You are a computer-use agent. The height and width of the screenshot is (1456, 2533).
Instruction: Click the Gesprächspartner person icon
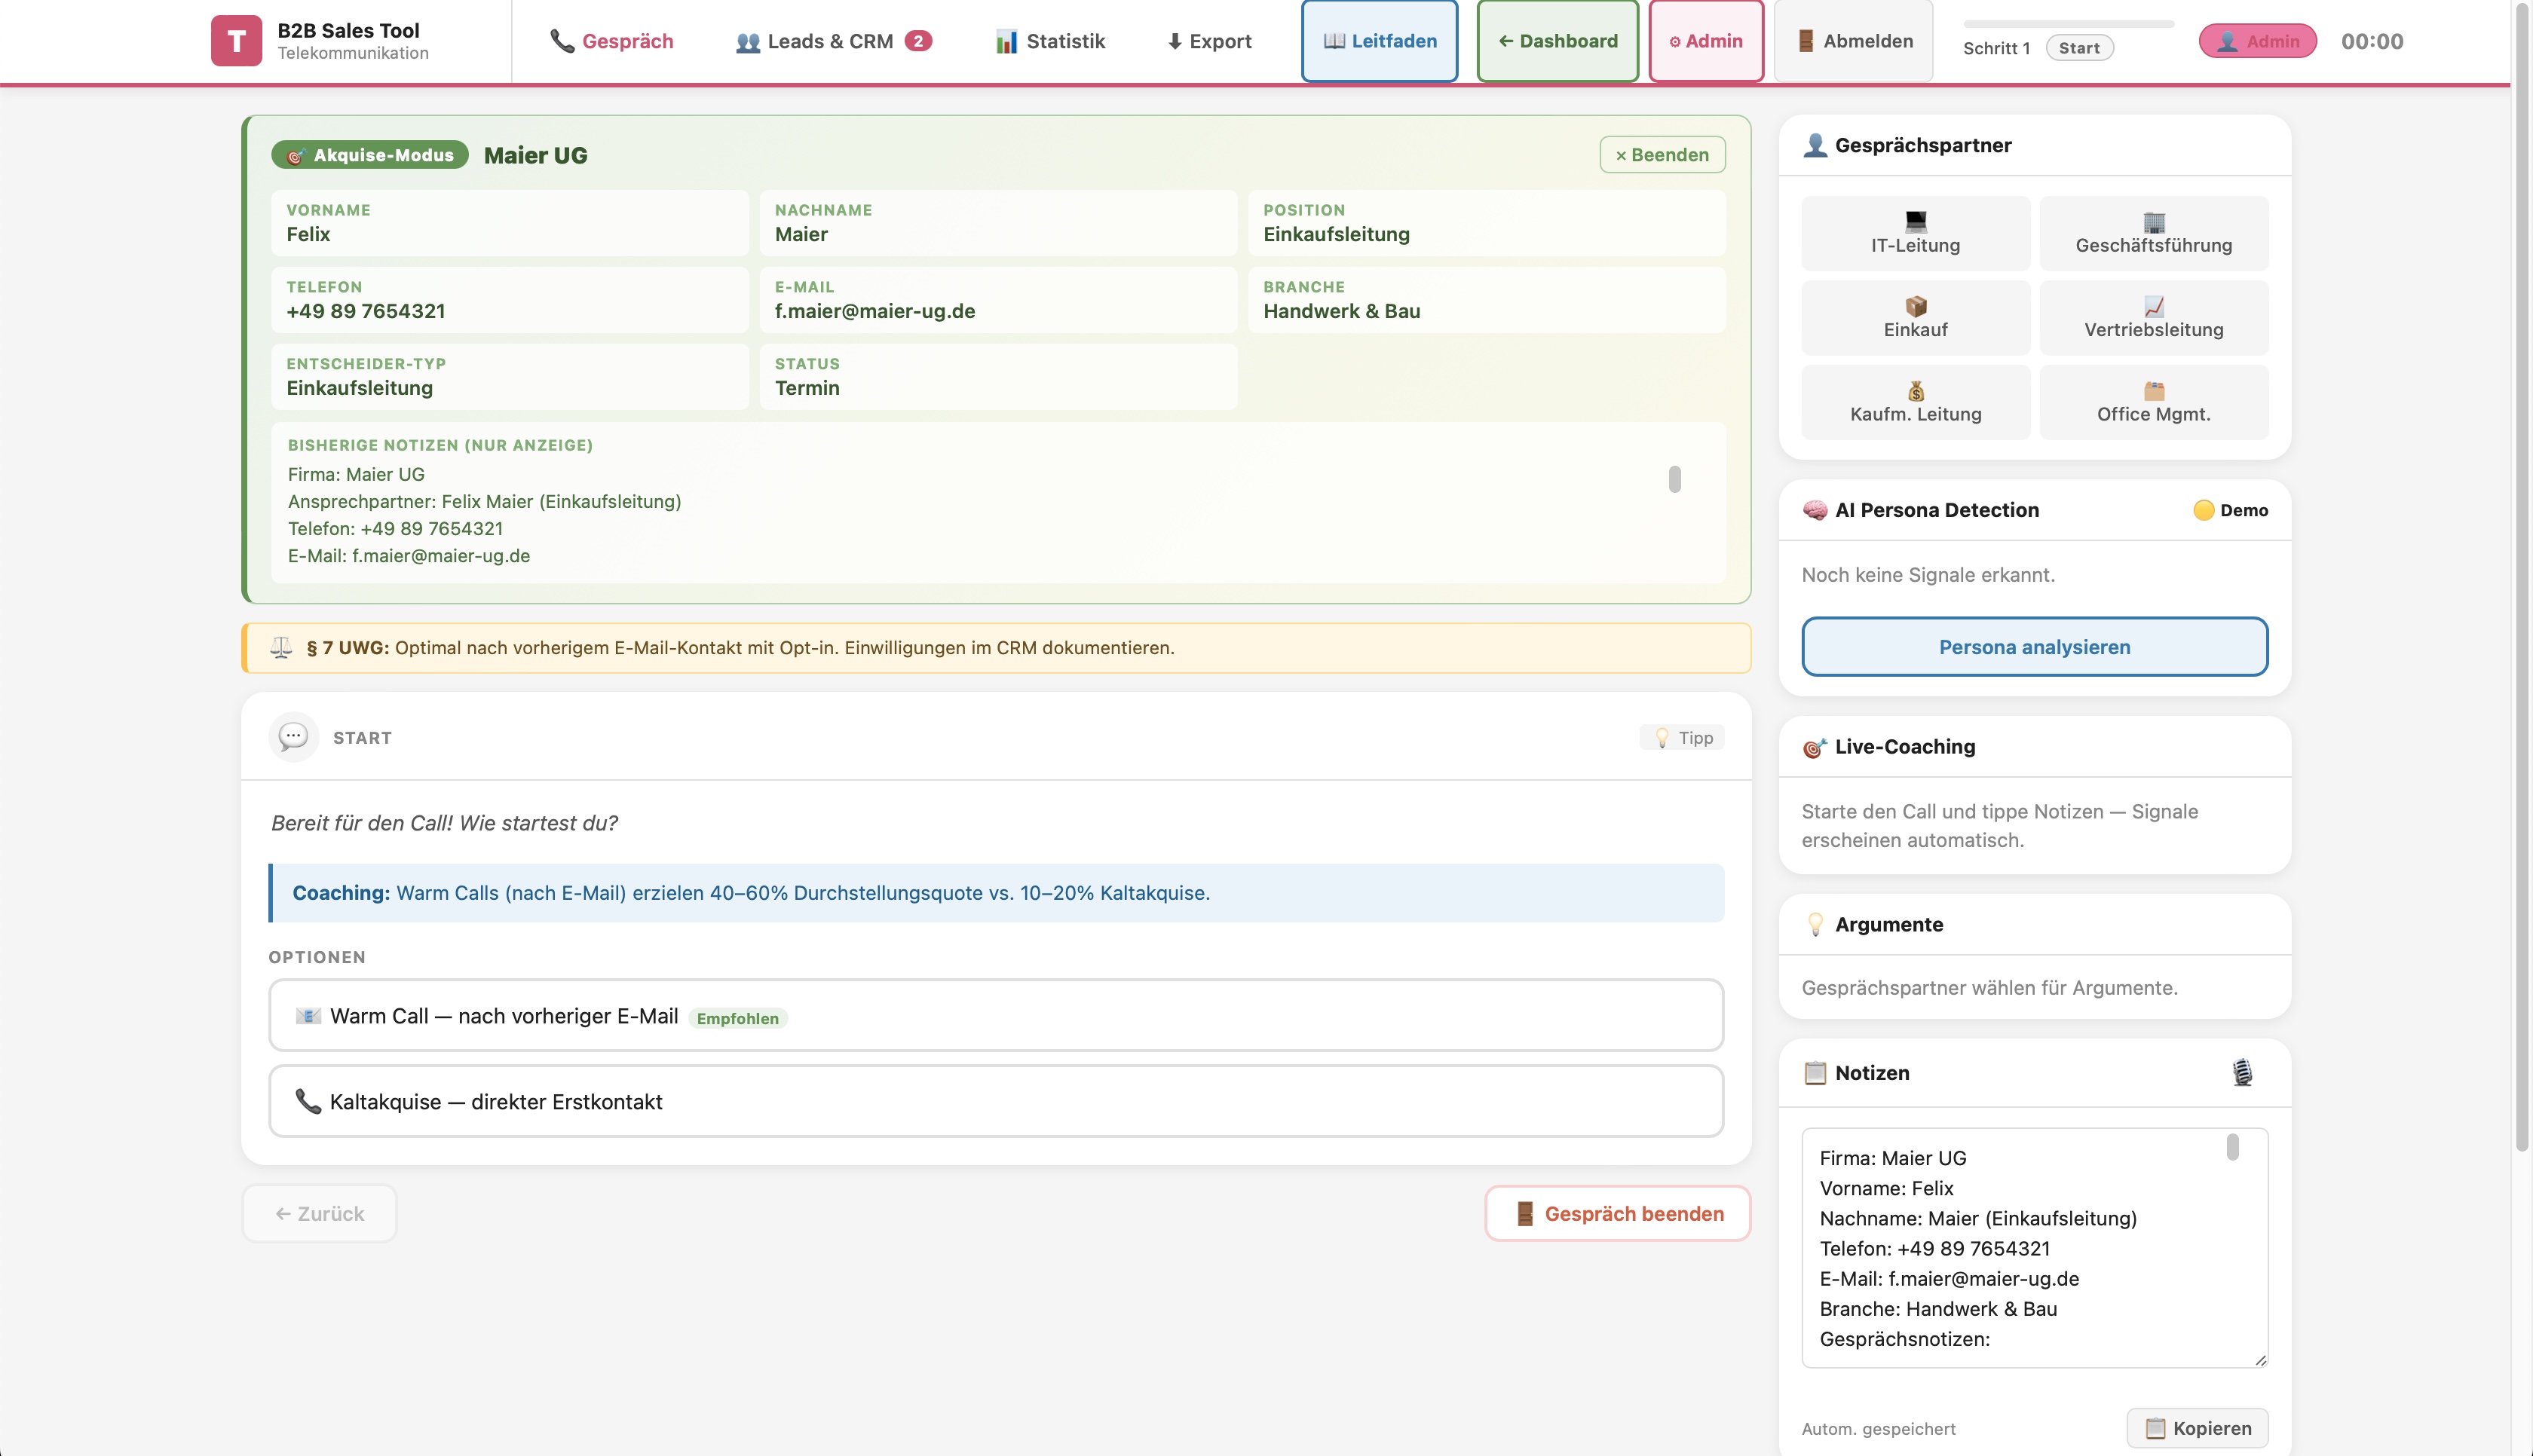pyautogui.click(x=1814, y=145)
